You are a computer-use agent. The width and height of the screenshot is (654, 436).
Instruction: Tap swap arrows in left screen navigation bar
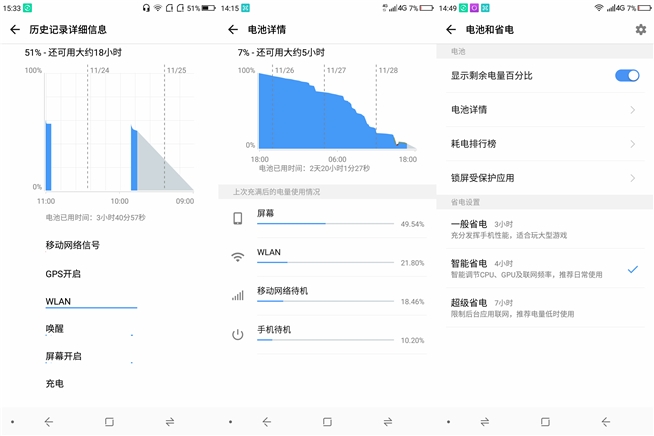[x=170, y=422]
